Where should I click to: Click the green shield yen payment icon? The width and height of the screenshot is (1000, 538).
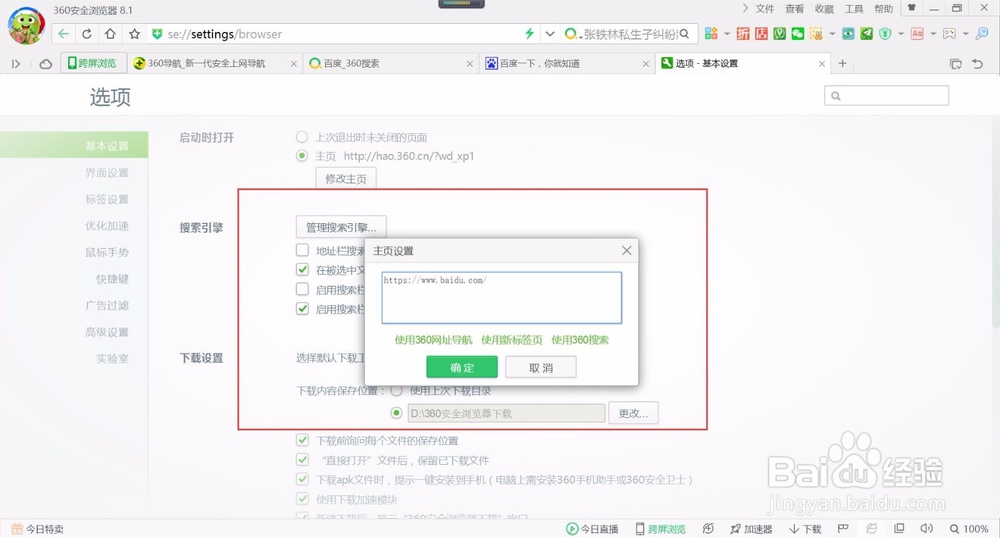885,34
